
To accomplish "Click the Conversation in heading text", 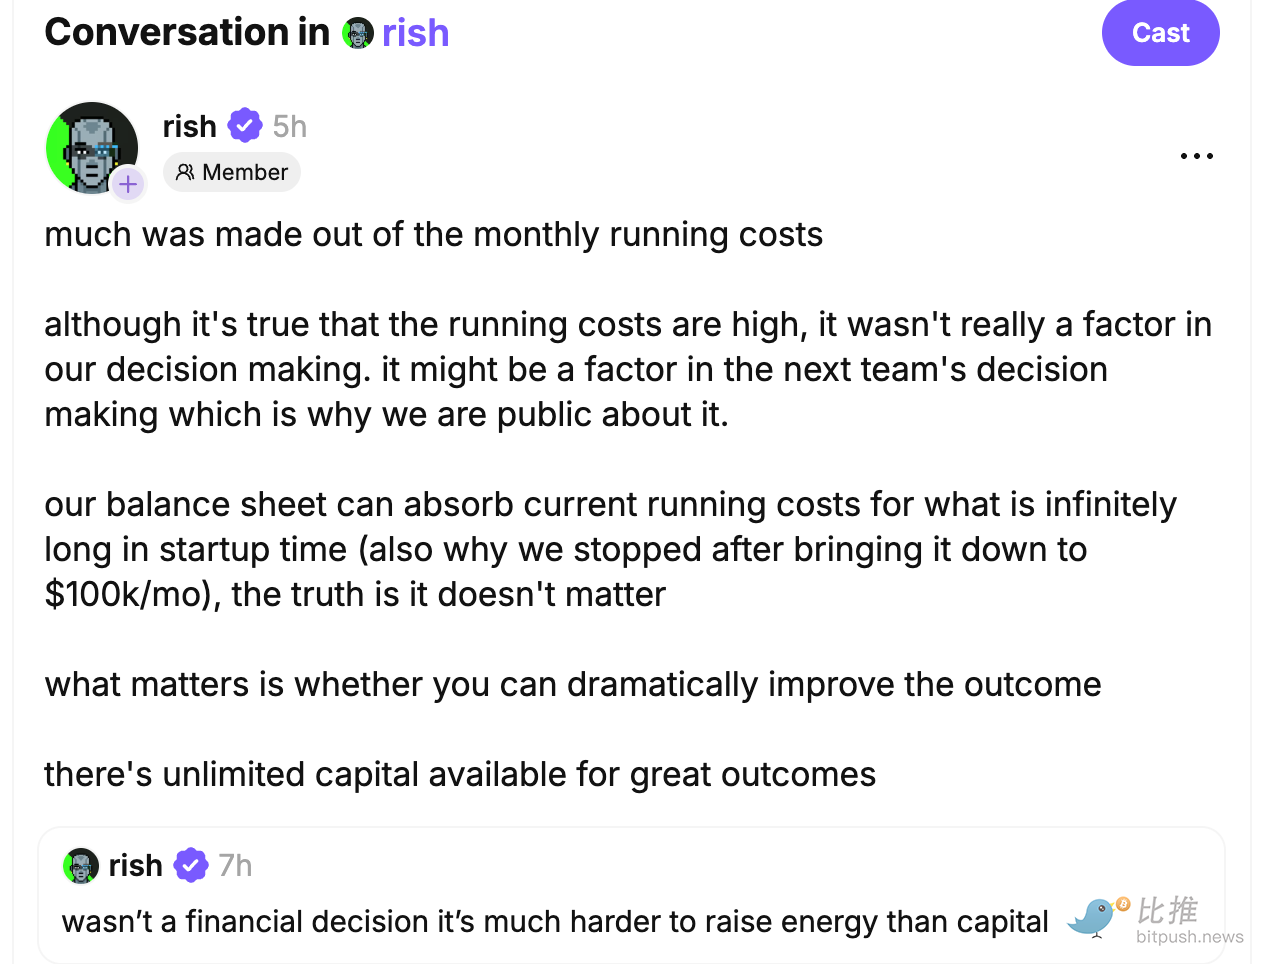I will click(x=187, y=32).
